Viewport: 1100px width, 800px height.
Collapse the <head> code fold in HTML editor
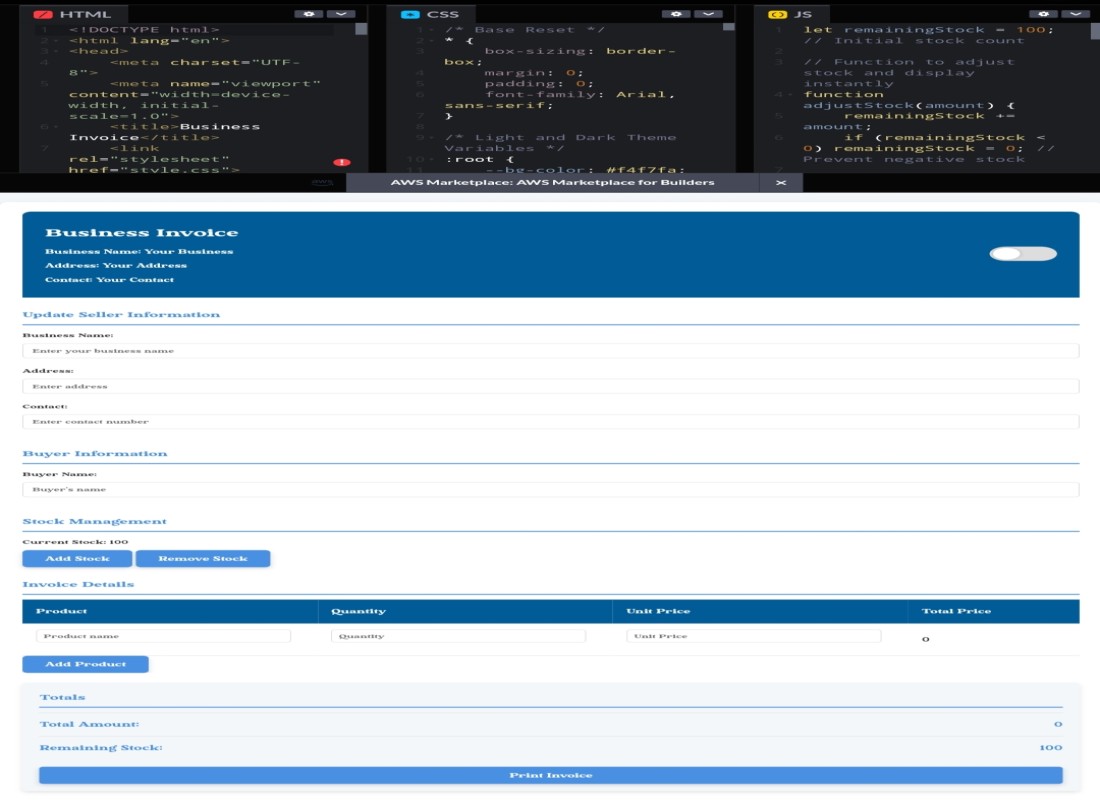(x=55, y=51)
